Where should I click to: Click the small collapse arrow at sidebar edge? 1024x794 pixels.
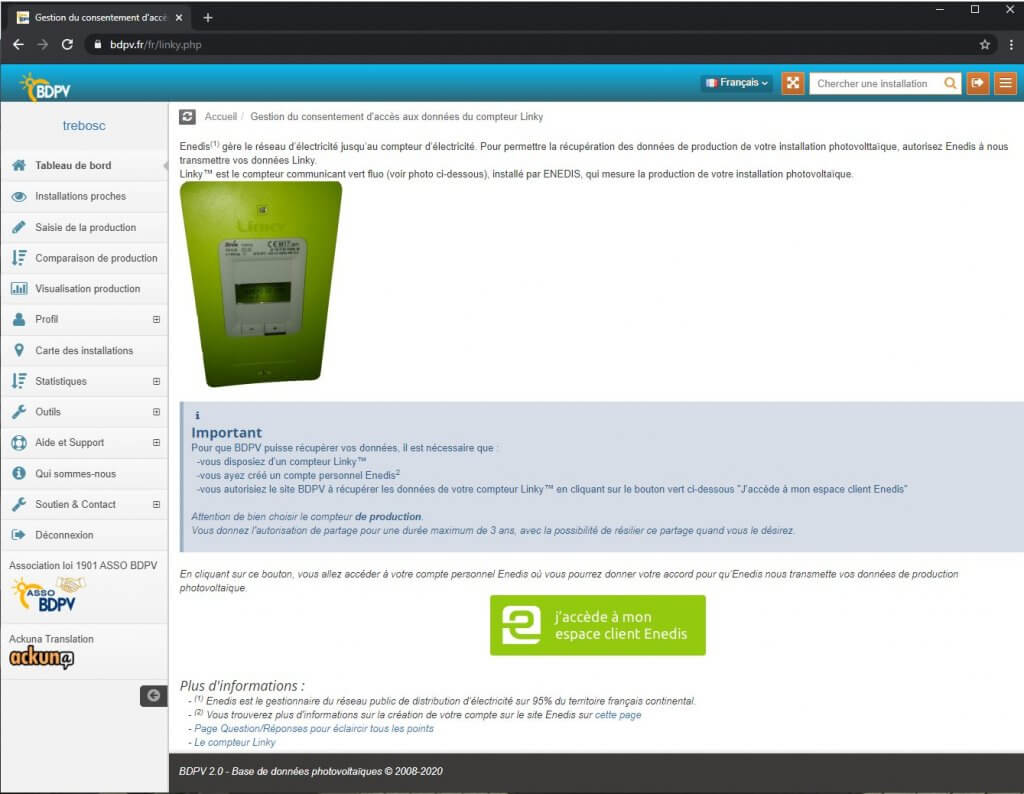tap(165, 166)
